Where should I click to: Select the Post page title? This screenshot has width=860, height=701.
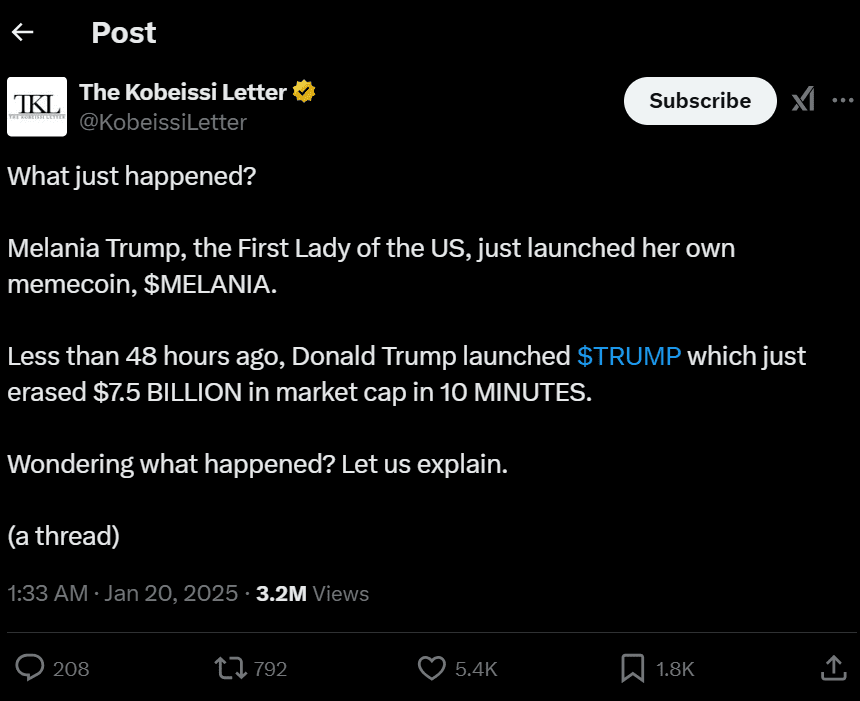123,32
